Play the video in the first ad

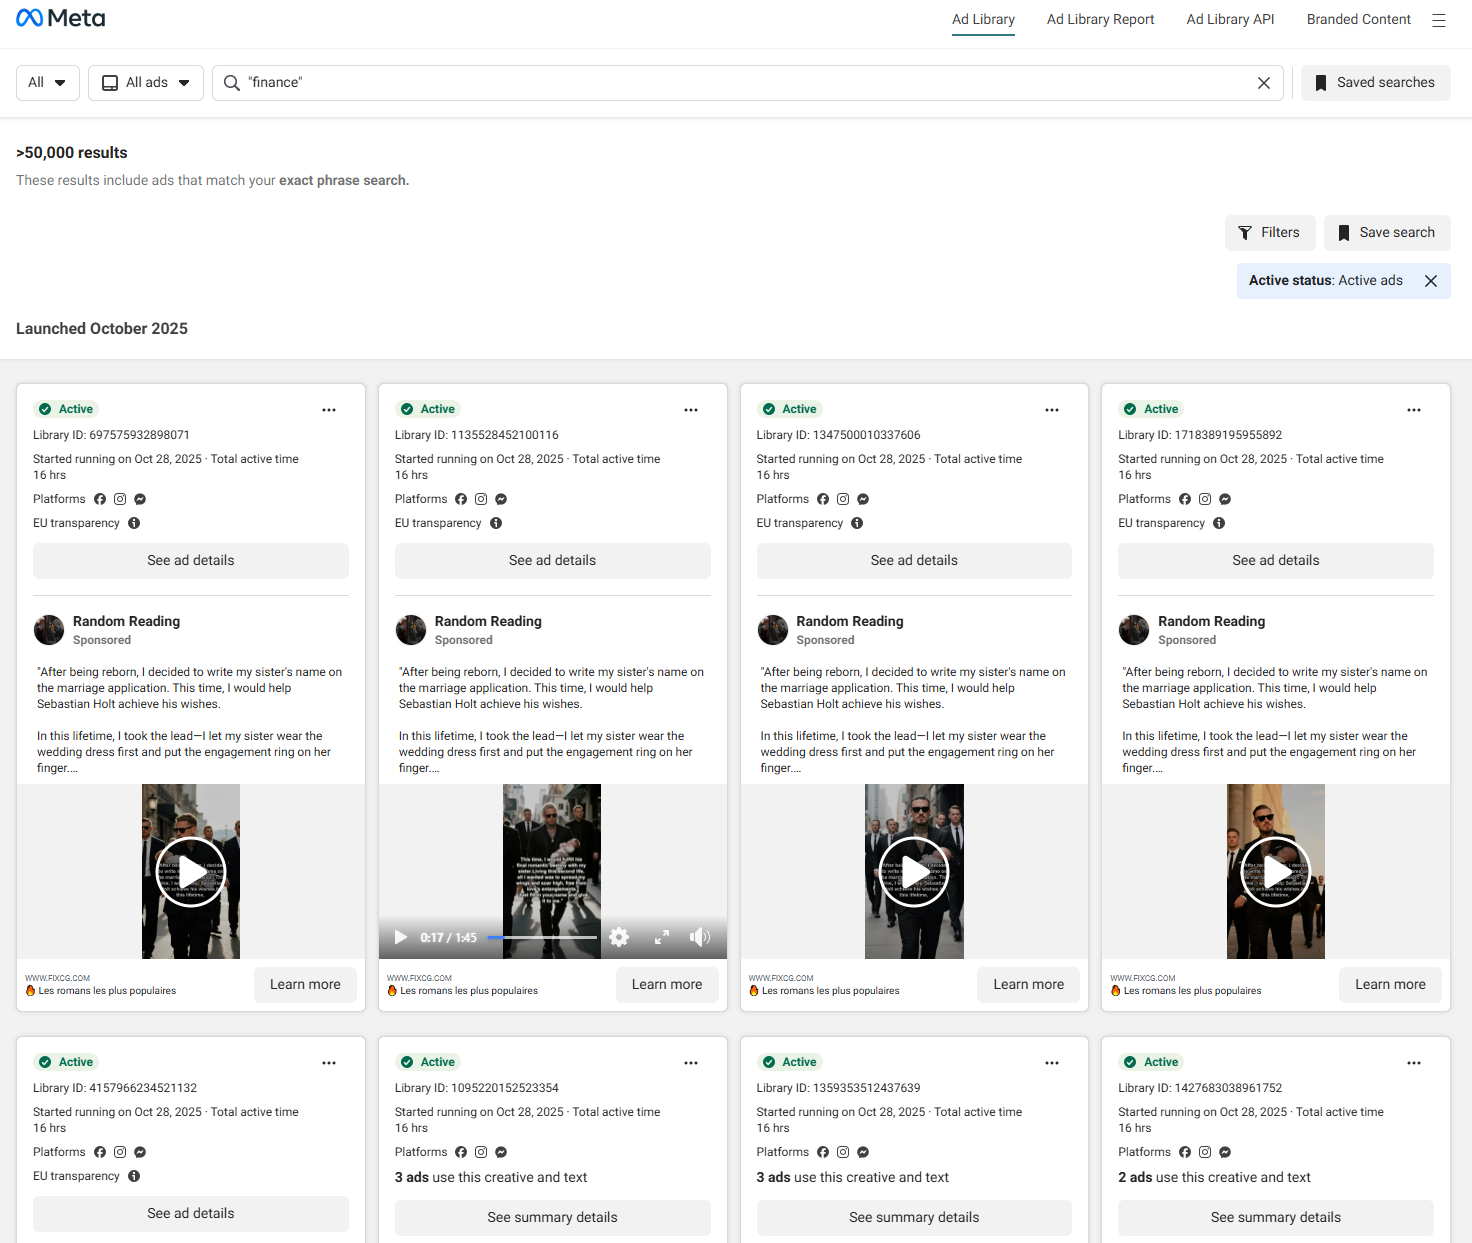point(190,871)
